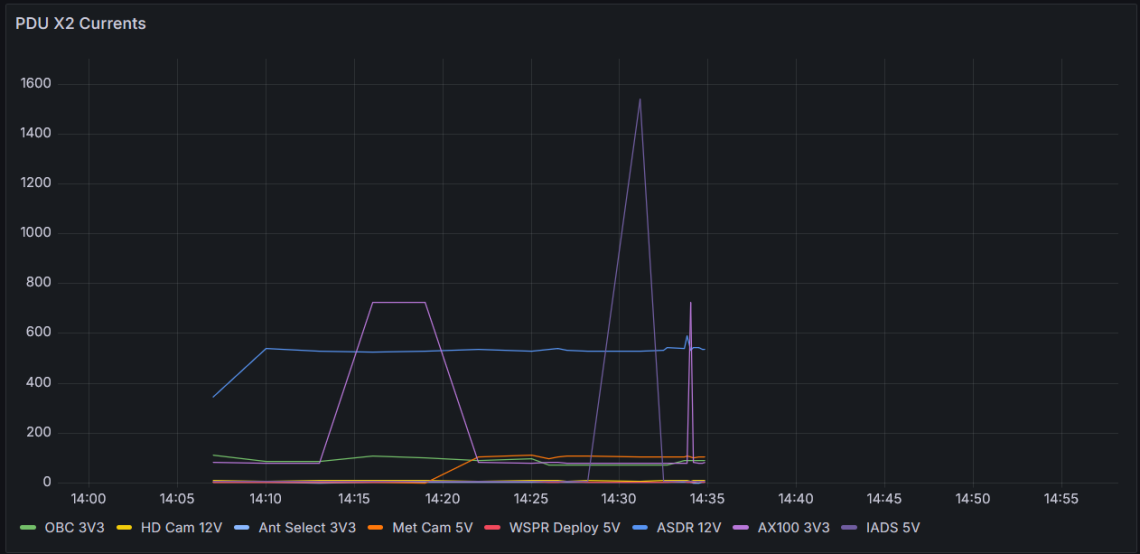Toggle the HD Cam 12V legend series
This screenshot has width=1140, height=554.
pyautogui.click(x=180, y=528)
